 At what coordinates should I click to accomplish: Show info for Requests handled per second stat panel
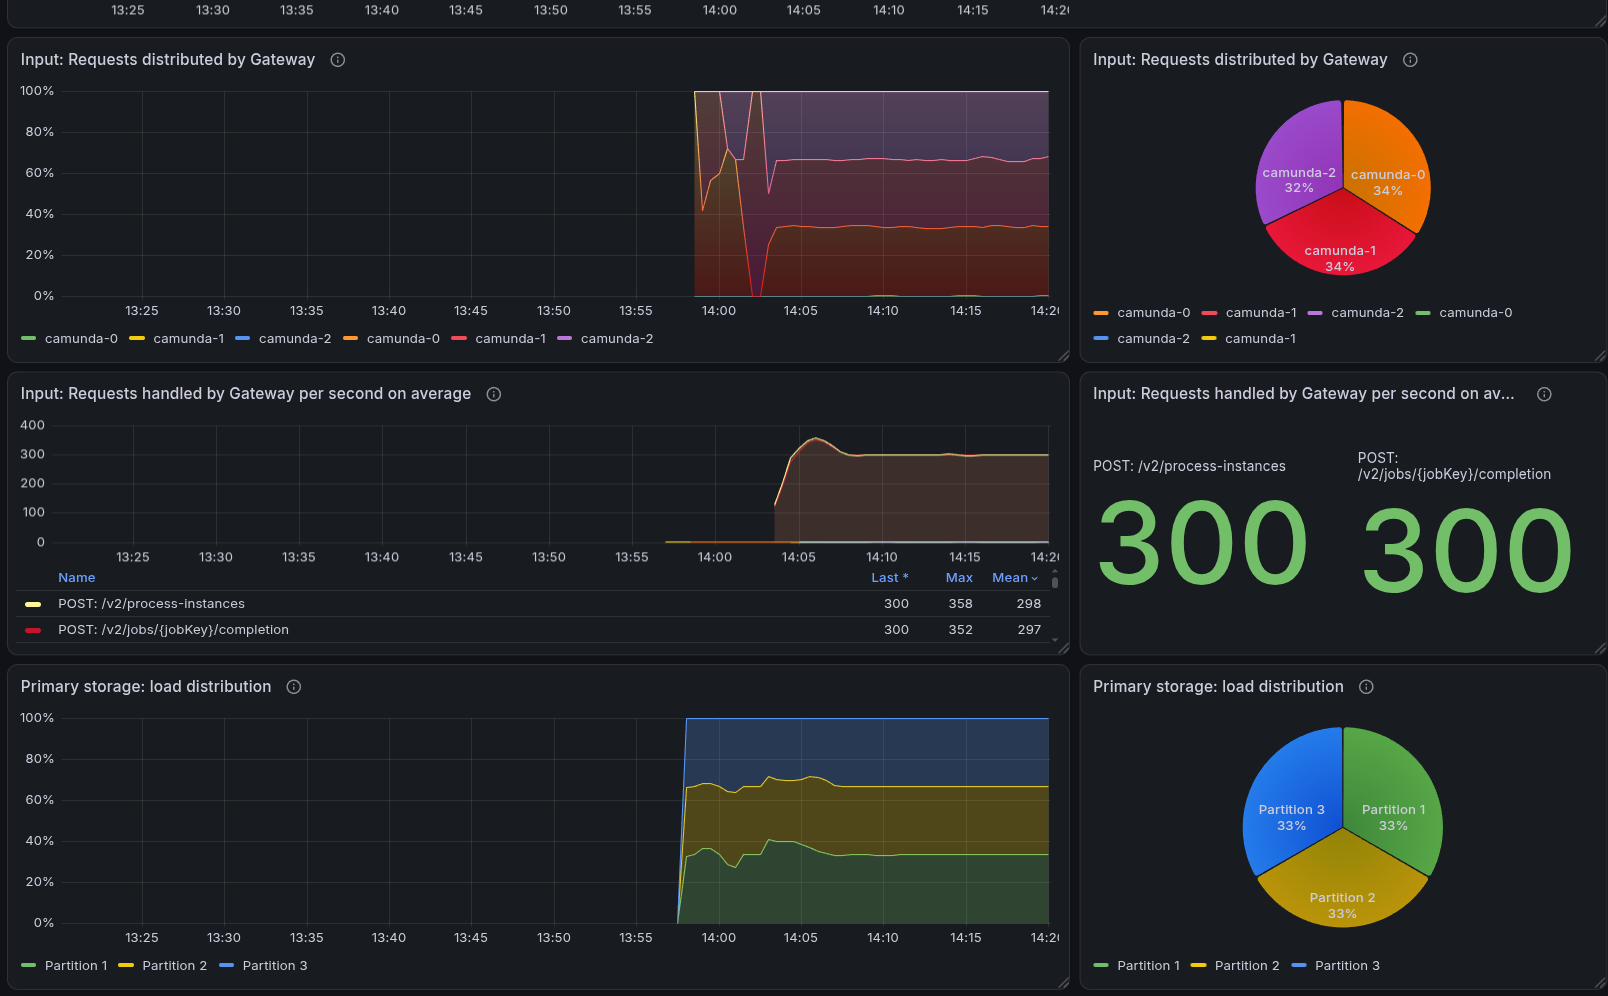pos(1544,394)
